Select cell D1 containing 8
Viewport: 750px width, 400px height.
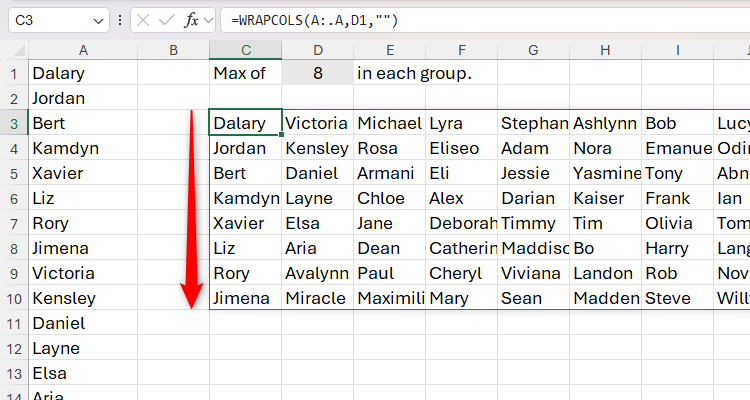pos(318,73)
